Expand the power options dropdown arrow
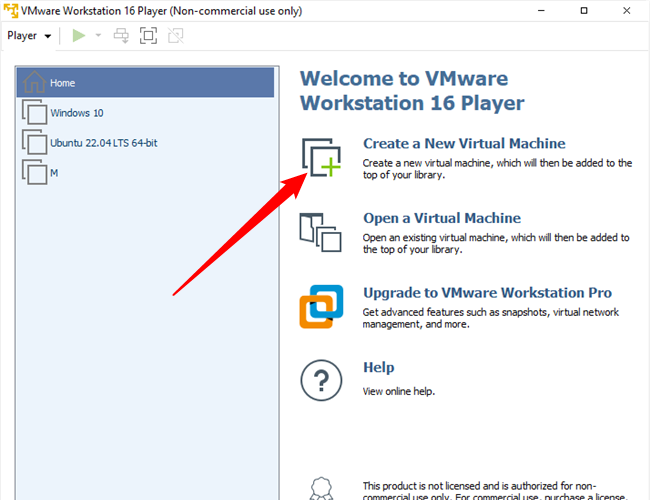The image size is (650, 500). click(98, 36)
